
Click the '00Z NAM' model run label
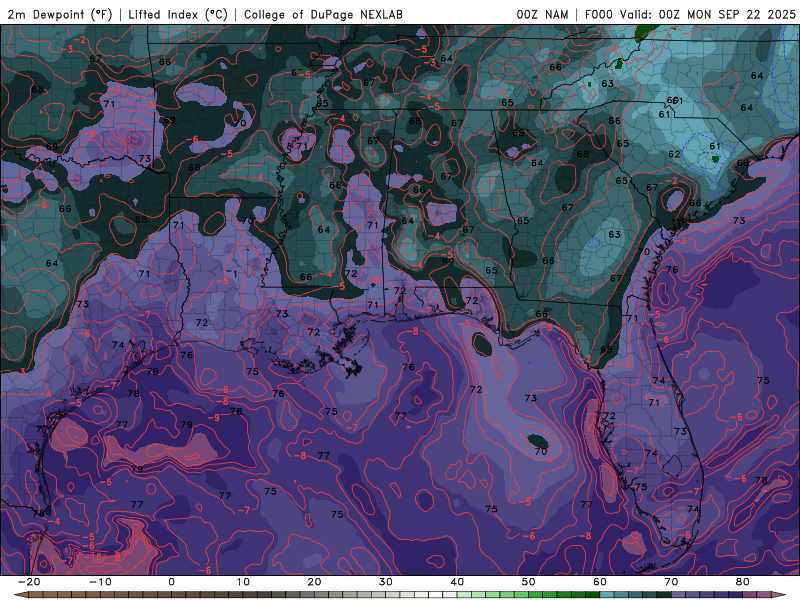tap(542, 14)
